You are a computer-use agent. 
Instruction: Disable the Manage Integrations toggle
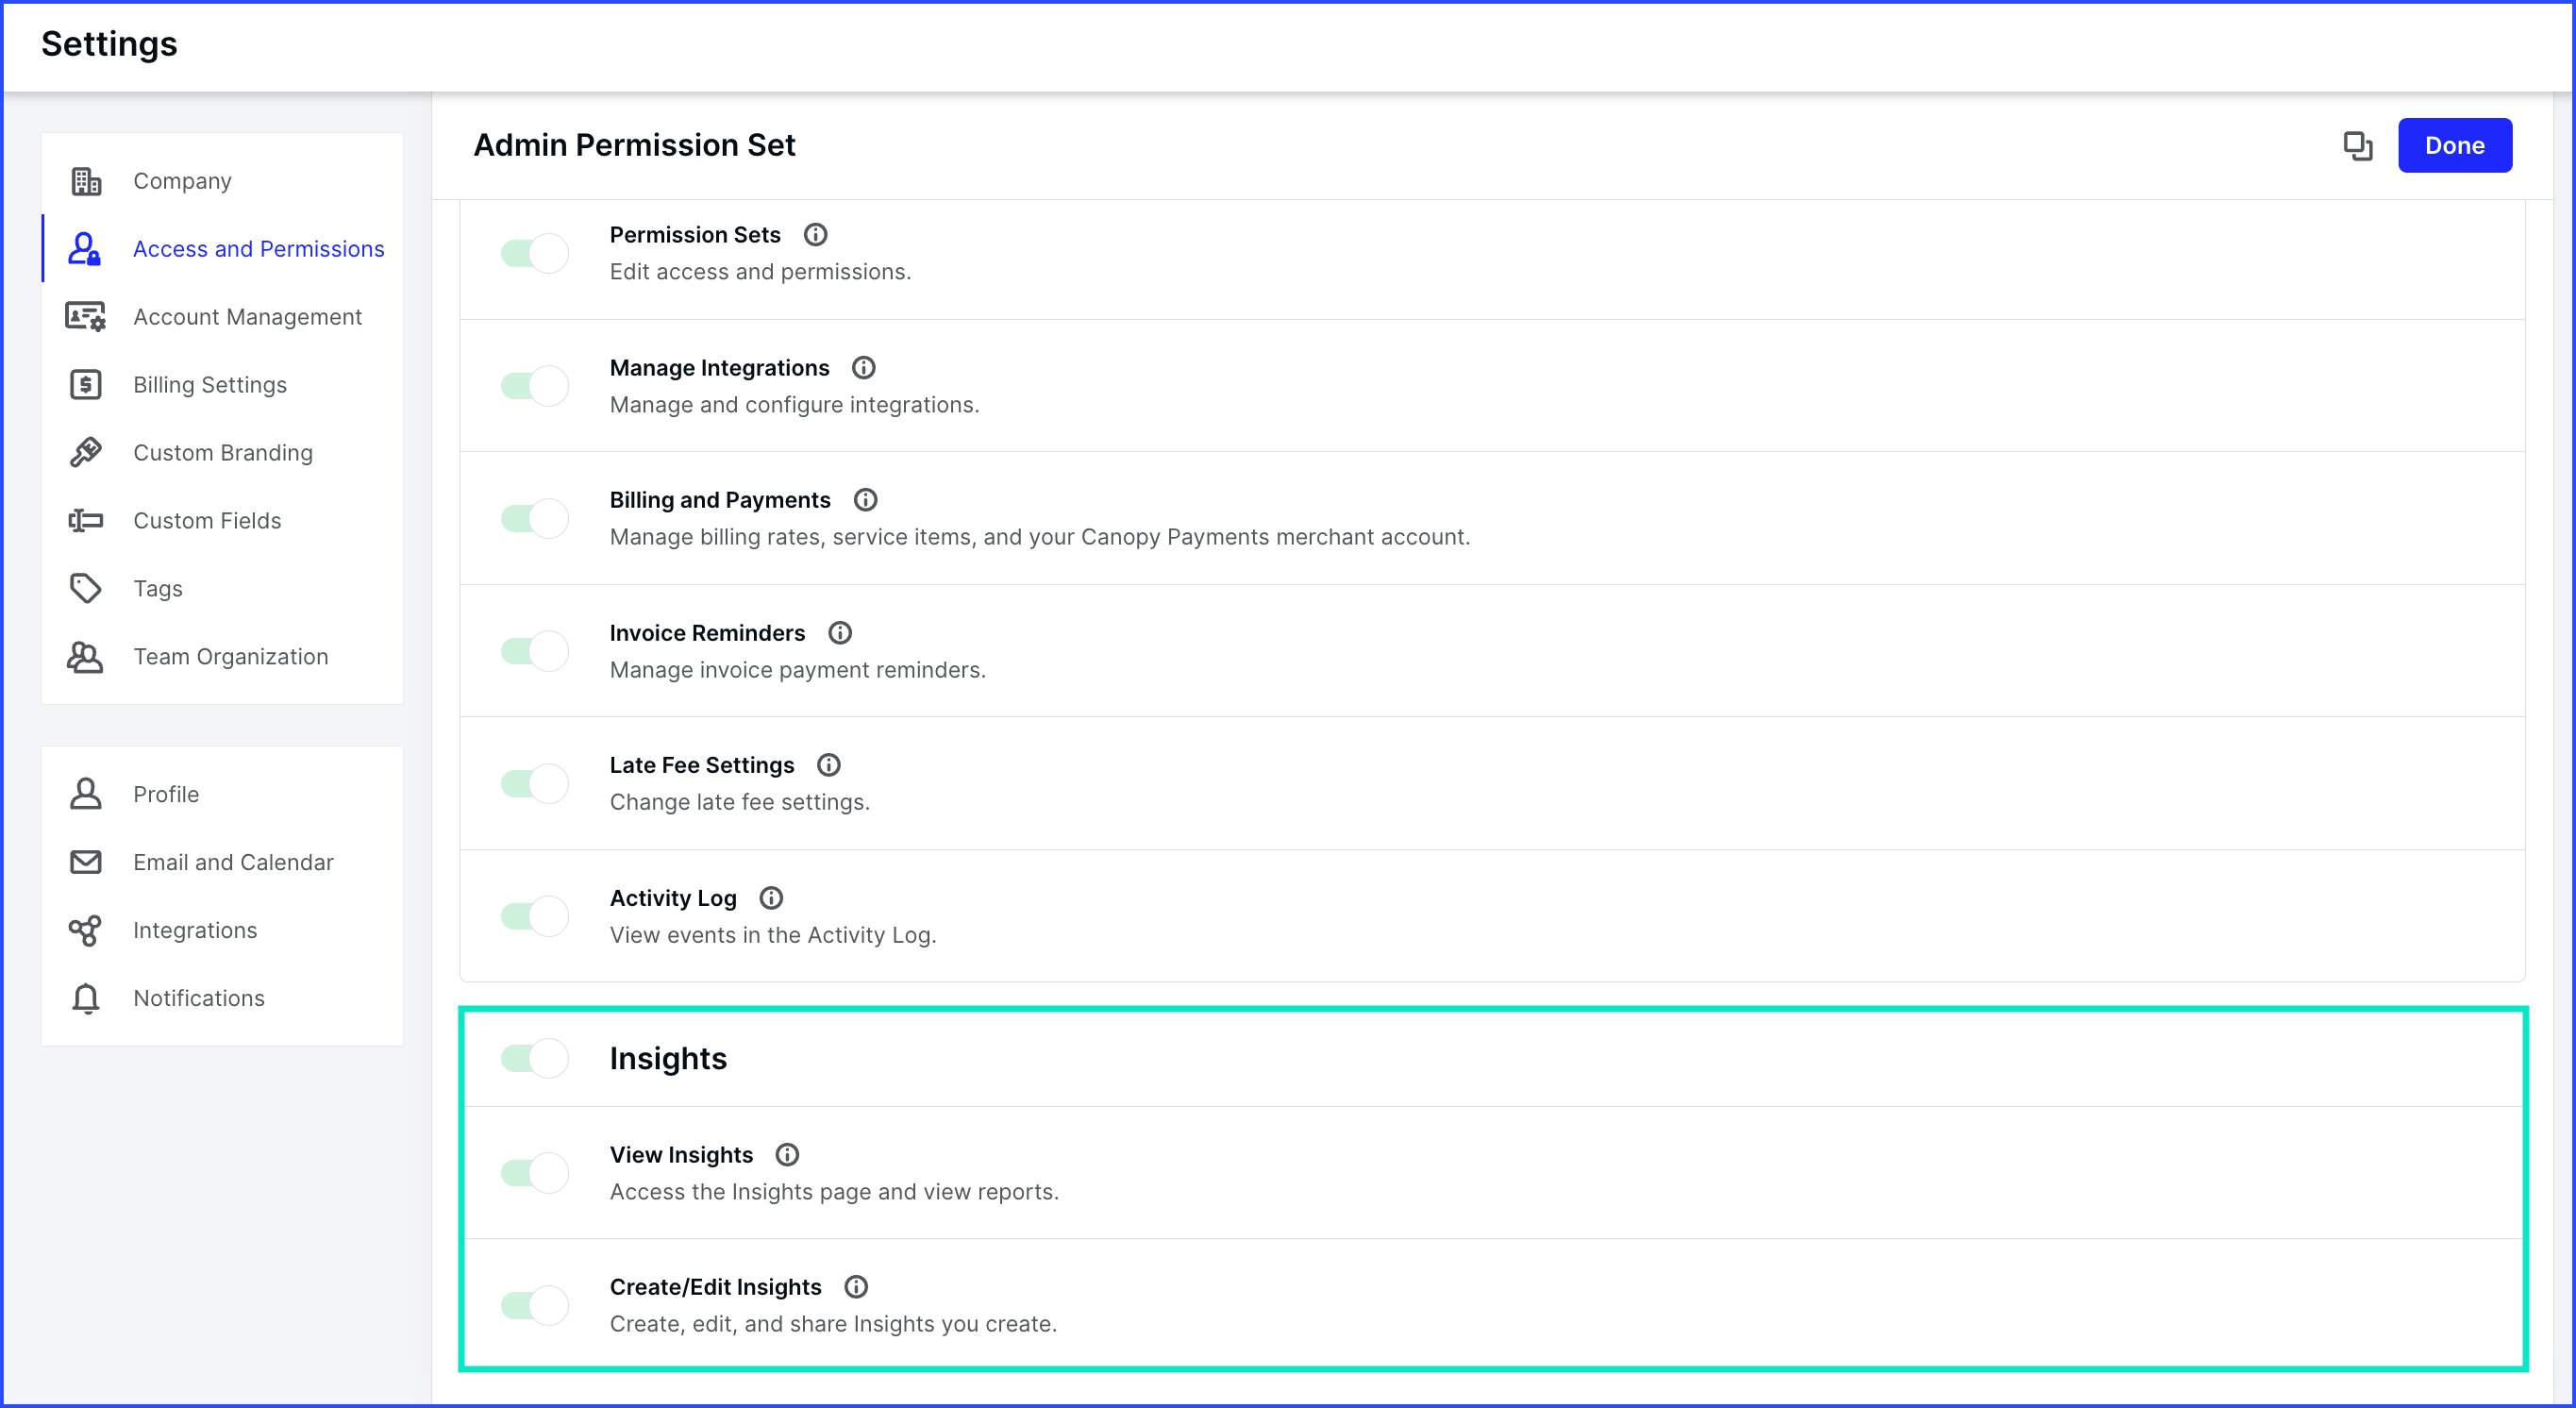point(534,386)
